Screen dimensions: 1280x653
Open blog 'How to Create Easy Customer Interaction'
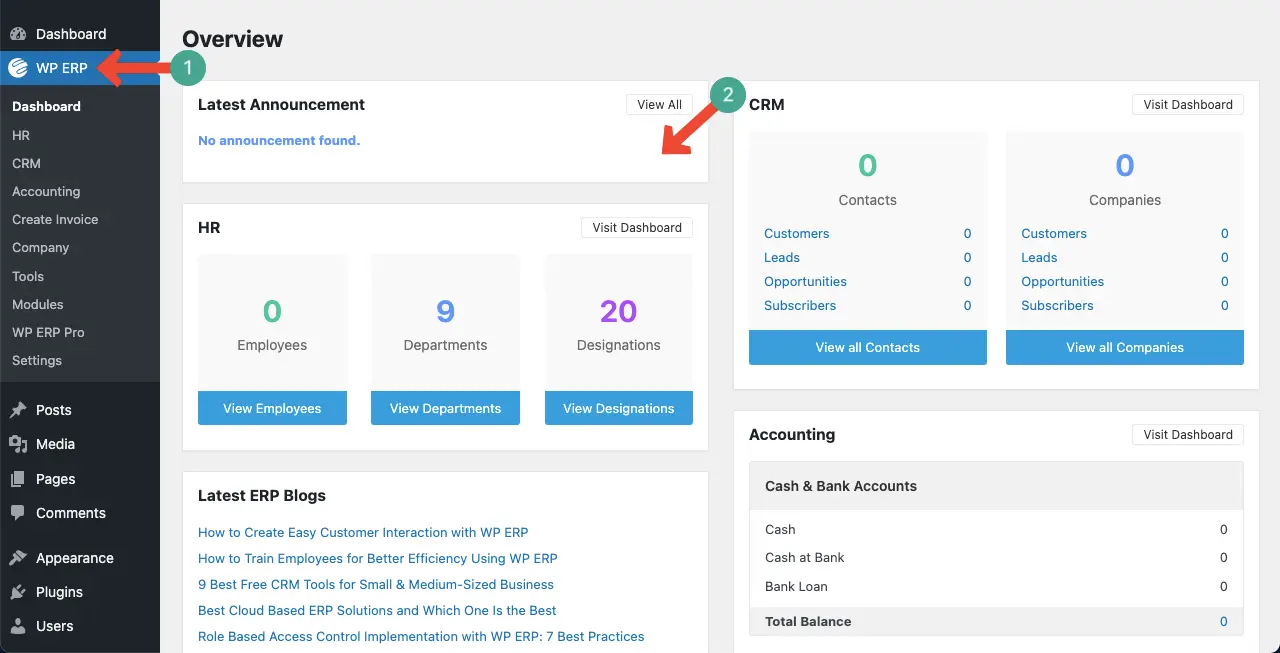(363, 532)
